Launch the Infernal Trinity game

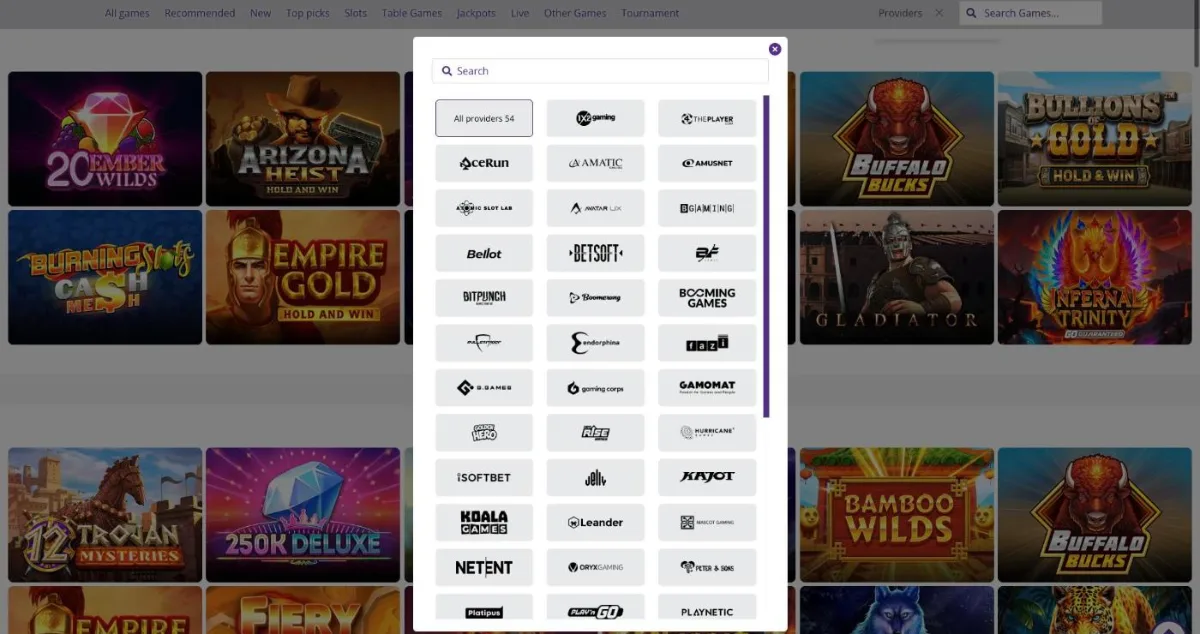(1095, 277)
